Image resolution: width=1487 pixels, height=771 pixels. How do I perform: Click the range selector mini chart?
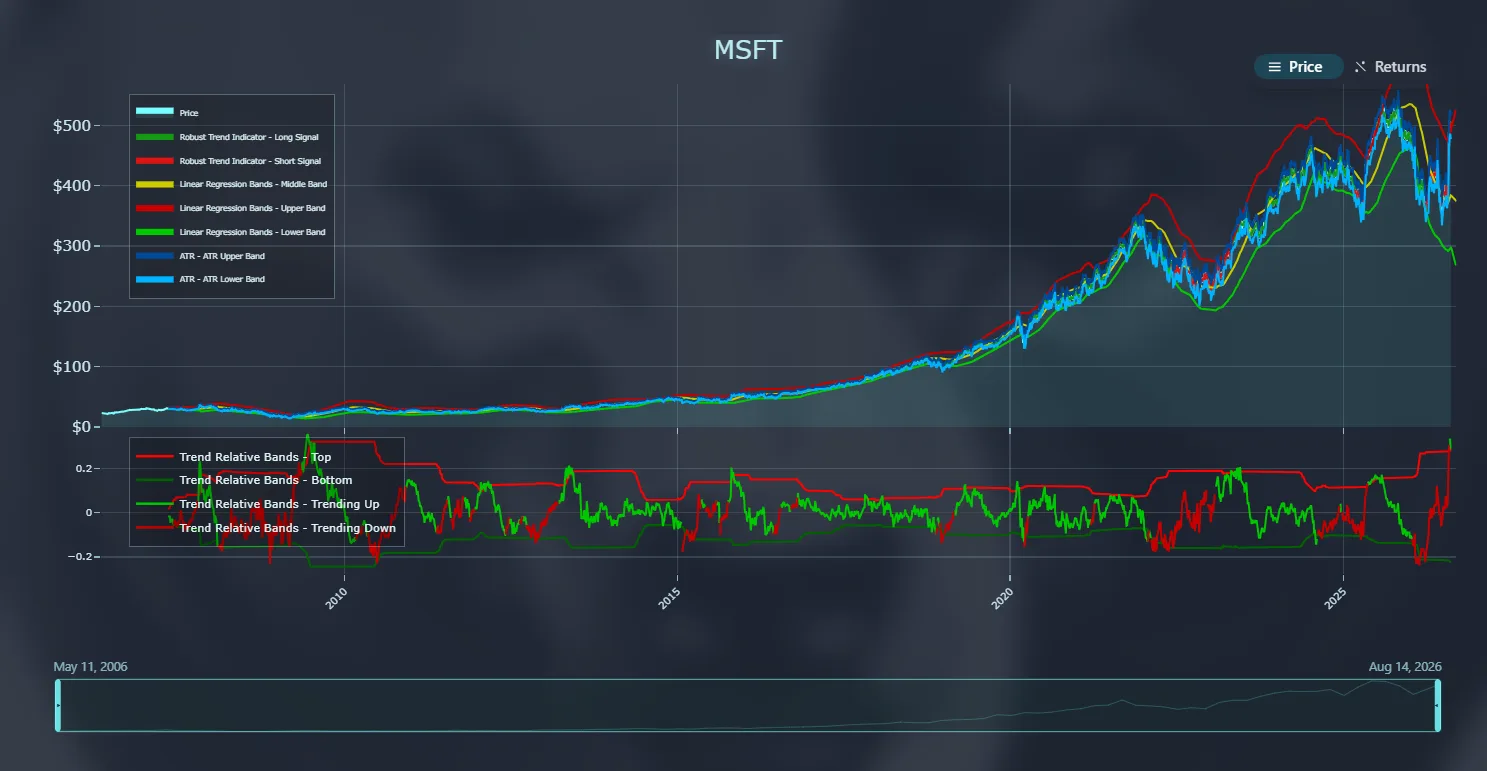point(748,705)
